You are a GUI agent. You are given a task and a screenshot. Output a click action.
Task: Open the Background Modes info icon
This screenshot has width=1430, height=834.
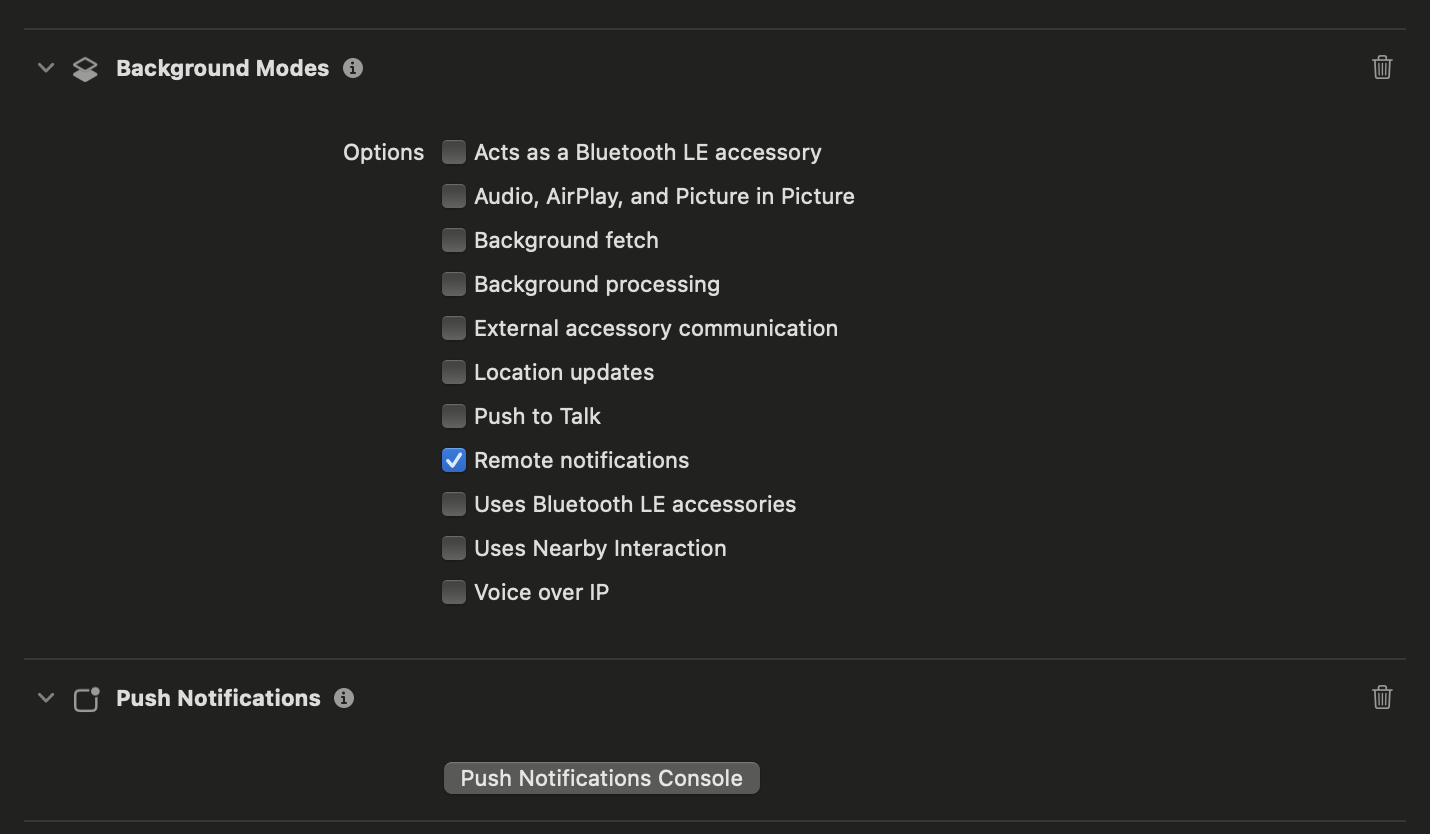coord(352,68)
